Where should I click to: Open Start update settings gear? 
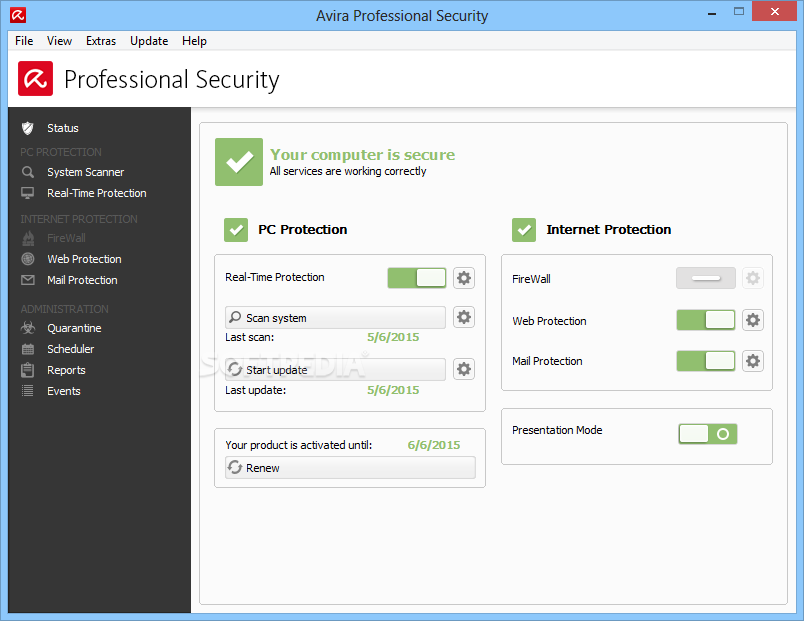(464, 369)
